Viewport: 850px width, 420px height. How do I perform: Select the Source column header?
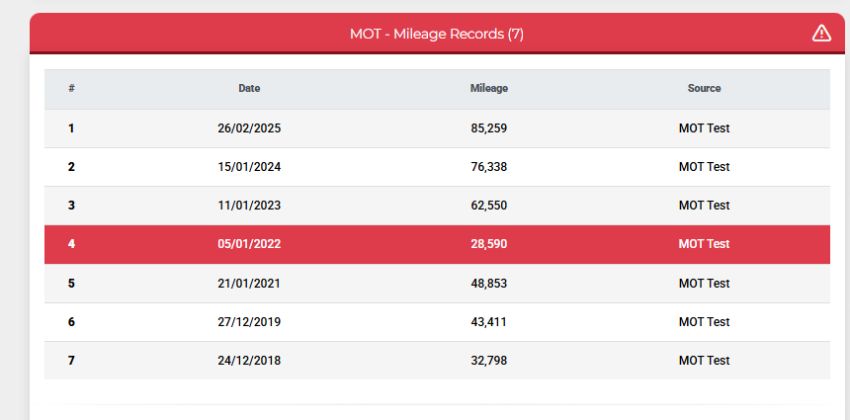[x=704, y=88]
